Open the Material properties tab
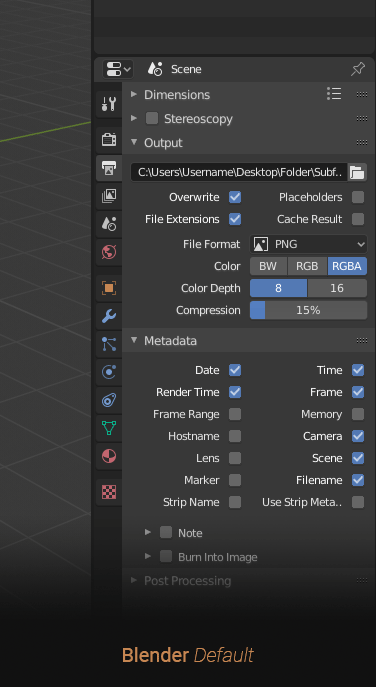The width and height of the screenshot is (376, 687). tap(109, 456)
